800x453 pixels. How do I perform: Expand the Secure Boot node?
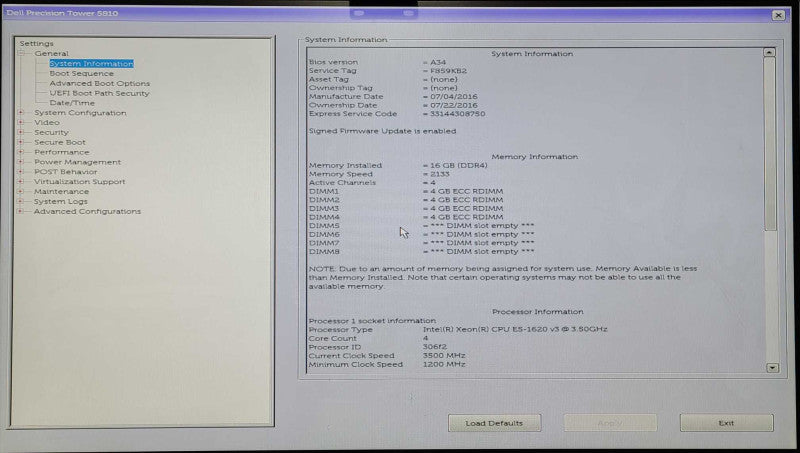21,142
